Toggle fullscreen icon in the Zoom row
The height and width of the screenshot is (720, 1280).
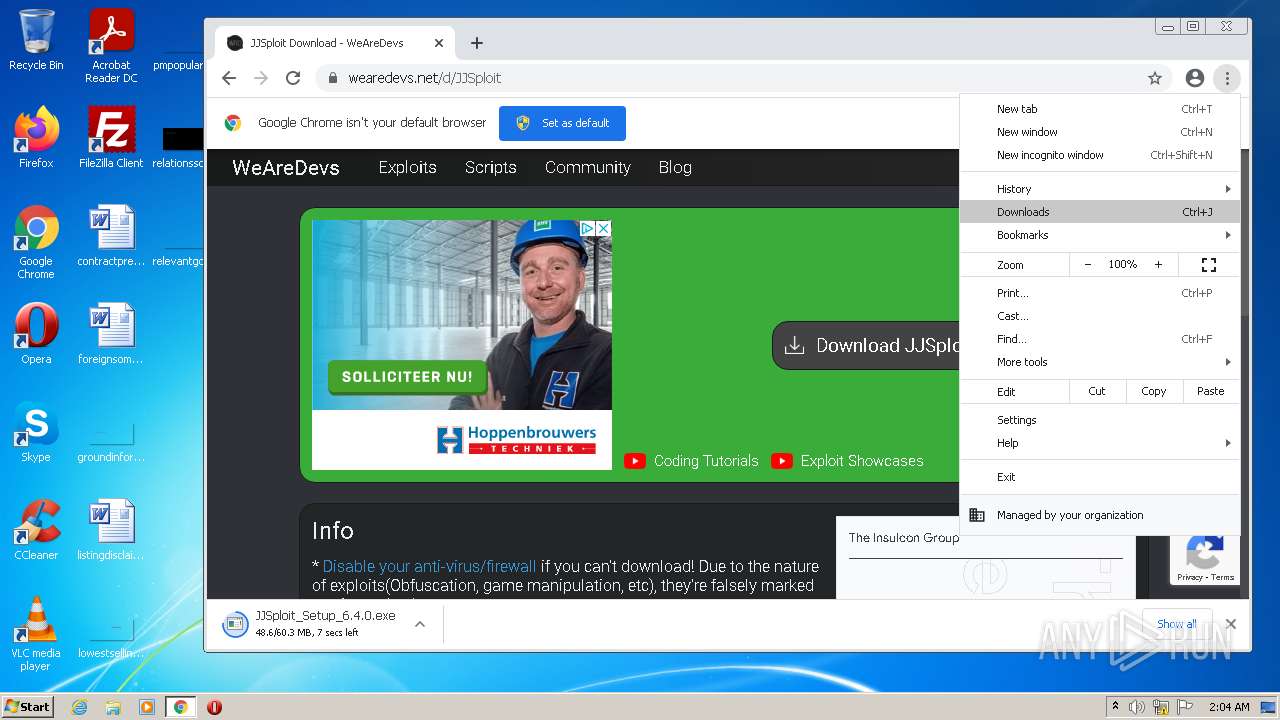(1209, 265)
